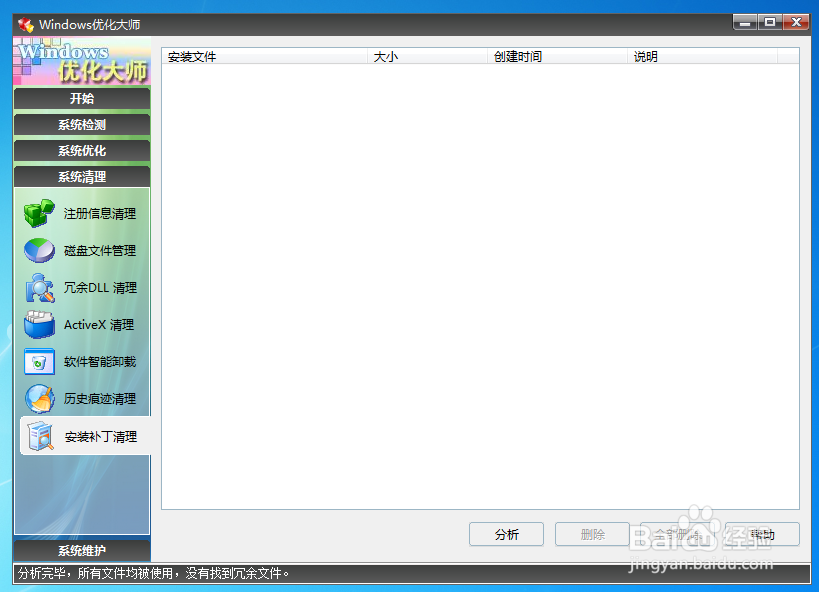Click the 软件智能卸载 recycle bin icon

[x=39, y=362]
